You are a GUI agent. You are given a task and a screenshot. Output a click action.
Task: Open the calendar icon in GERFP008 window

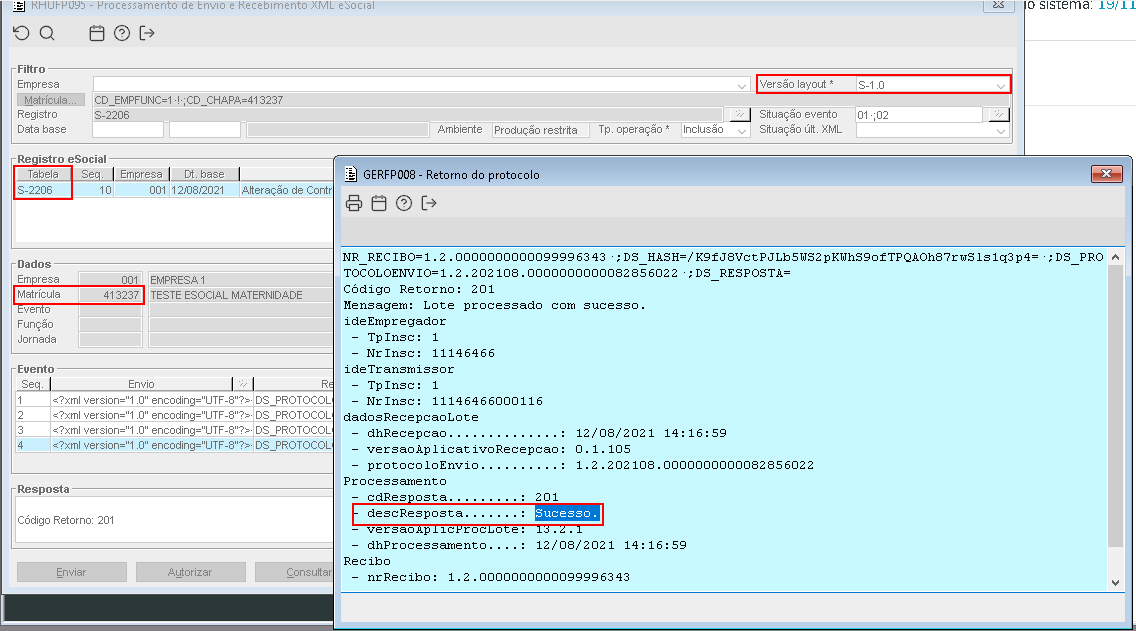pos(379,204)
